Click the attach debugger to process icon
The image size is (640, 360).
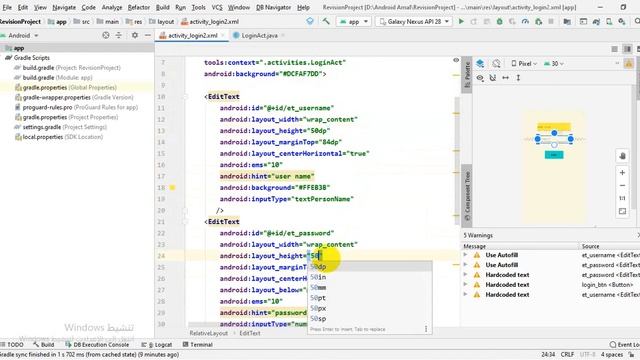click(x=538, y=21)
